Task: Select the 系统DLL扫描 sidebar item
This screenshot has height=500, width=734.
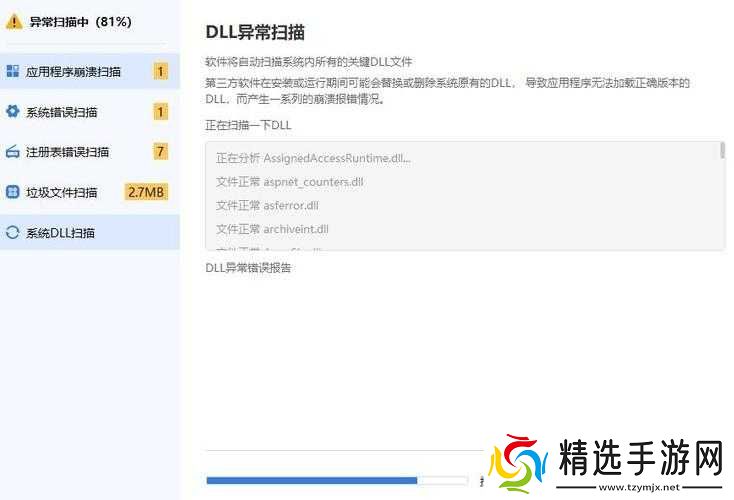Action: (90, 232)
